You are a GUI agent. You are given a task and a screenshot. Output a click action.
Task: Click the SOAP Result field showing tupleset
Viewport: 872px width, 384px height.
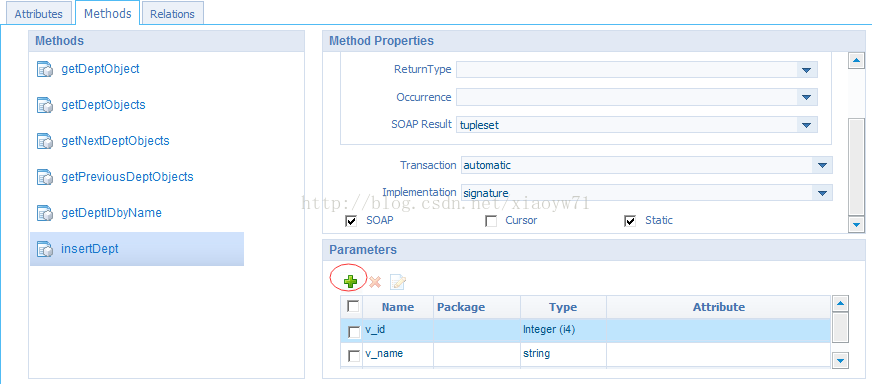click(x=637, y=125)
